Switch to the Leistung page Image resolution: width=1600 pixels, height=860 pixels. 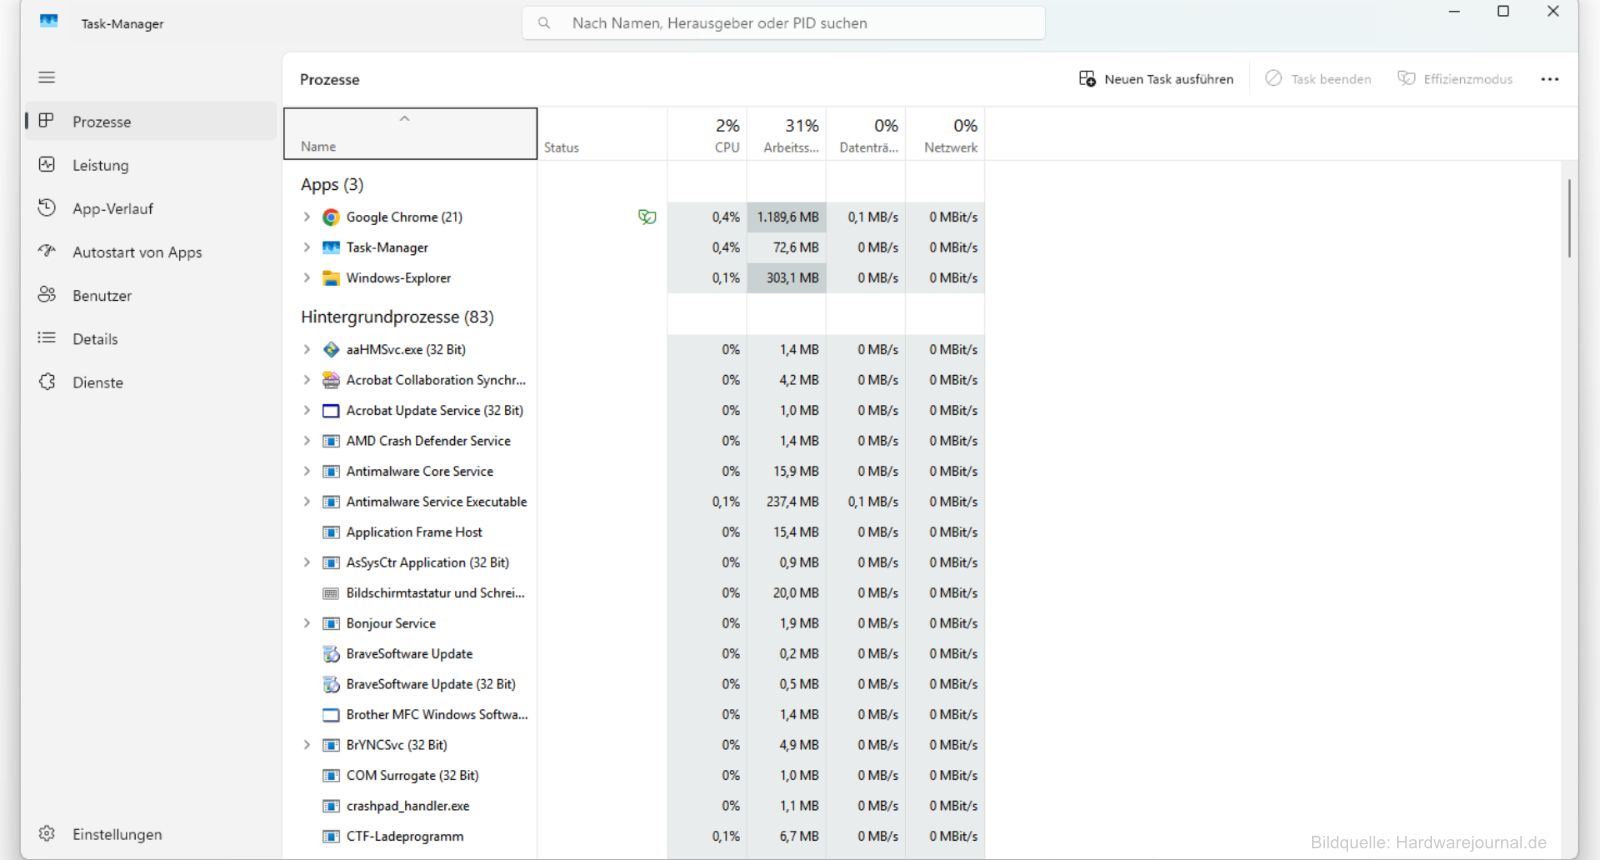[x=150, y=165]
